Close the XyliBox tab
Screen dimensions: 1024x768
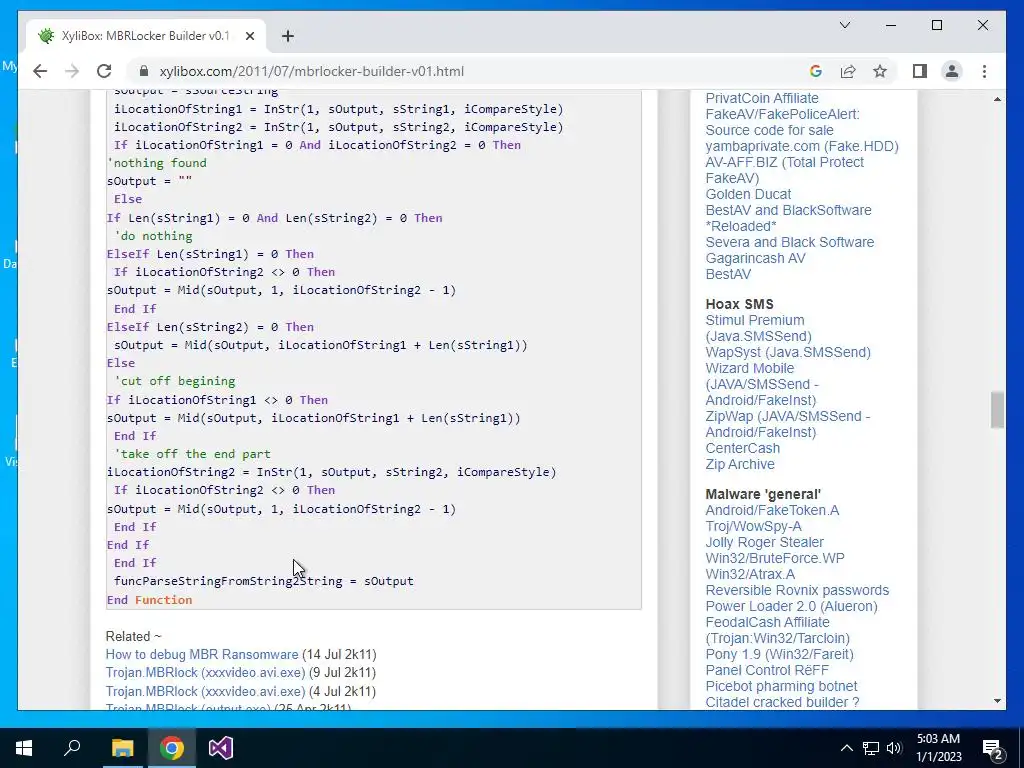249,36
